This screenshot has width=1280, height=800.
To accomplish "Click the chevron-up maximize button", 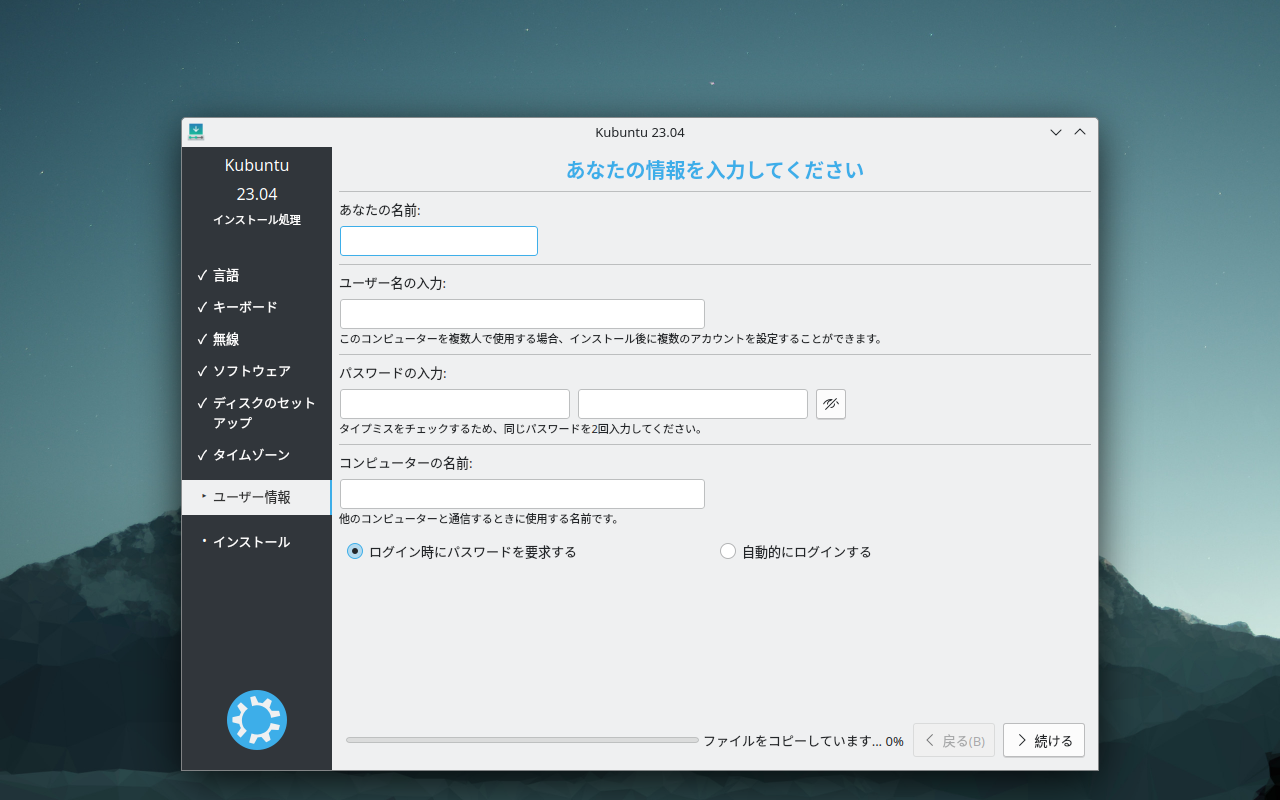I will point(1080,132).
